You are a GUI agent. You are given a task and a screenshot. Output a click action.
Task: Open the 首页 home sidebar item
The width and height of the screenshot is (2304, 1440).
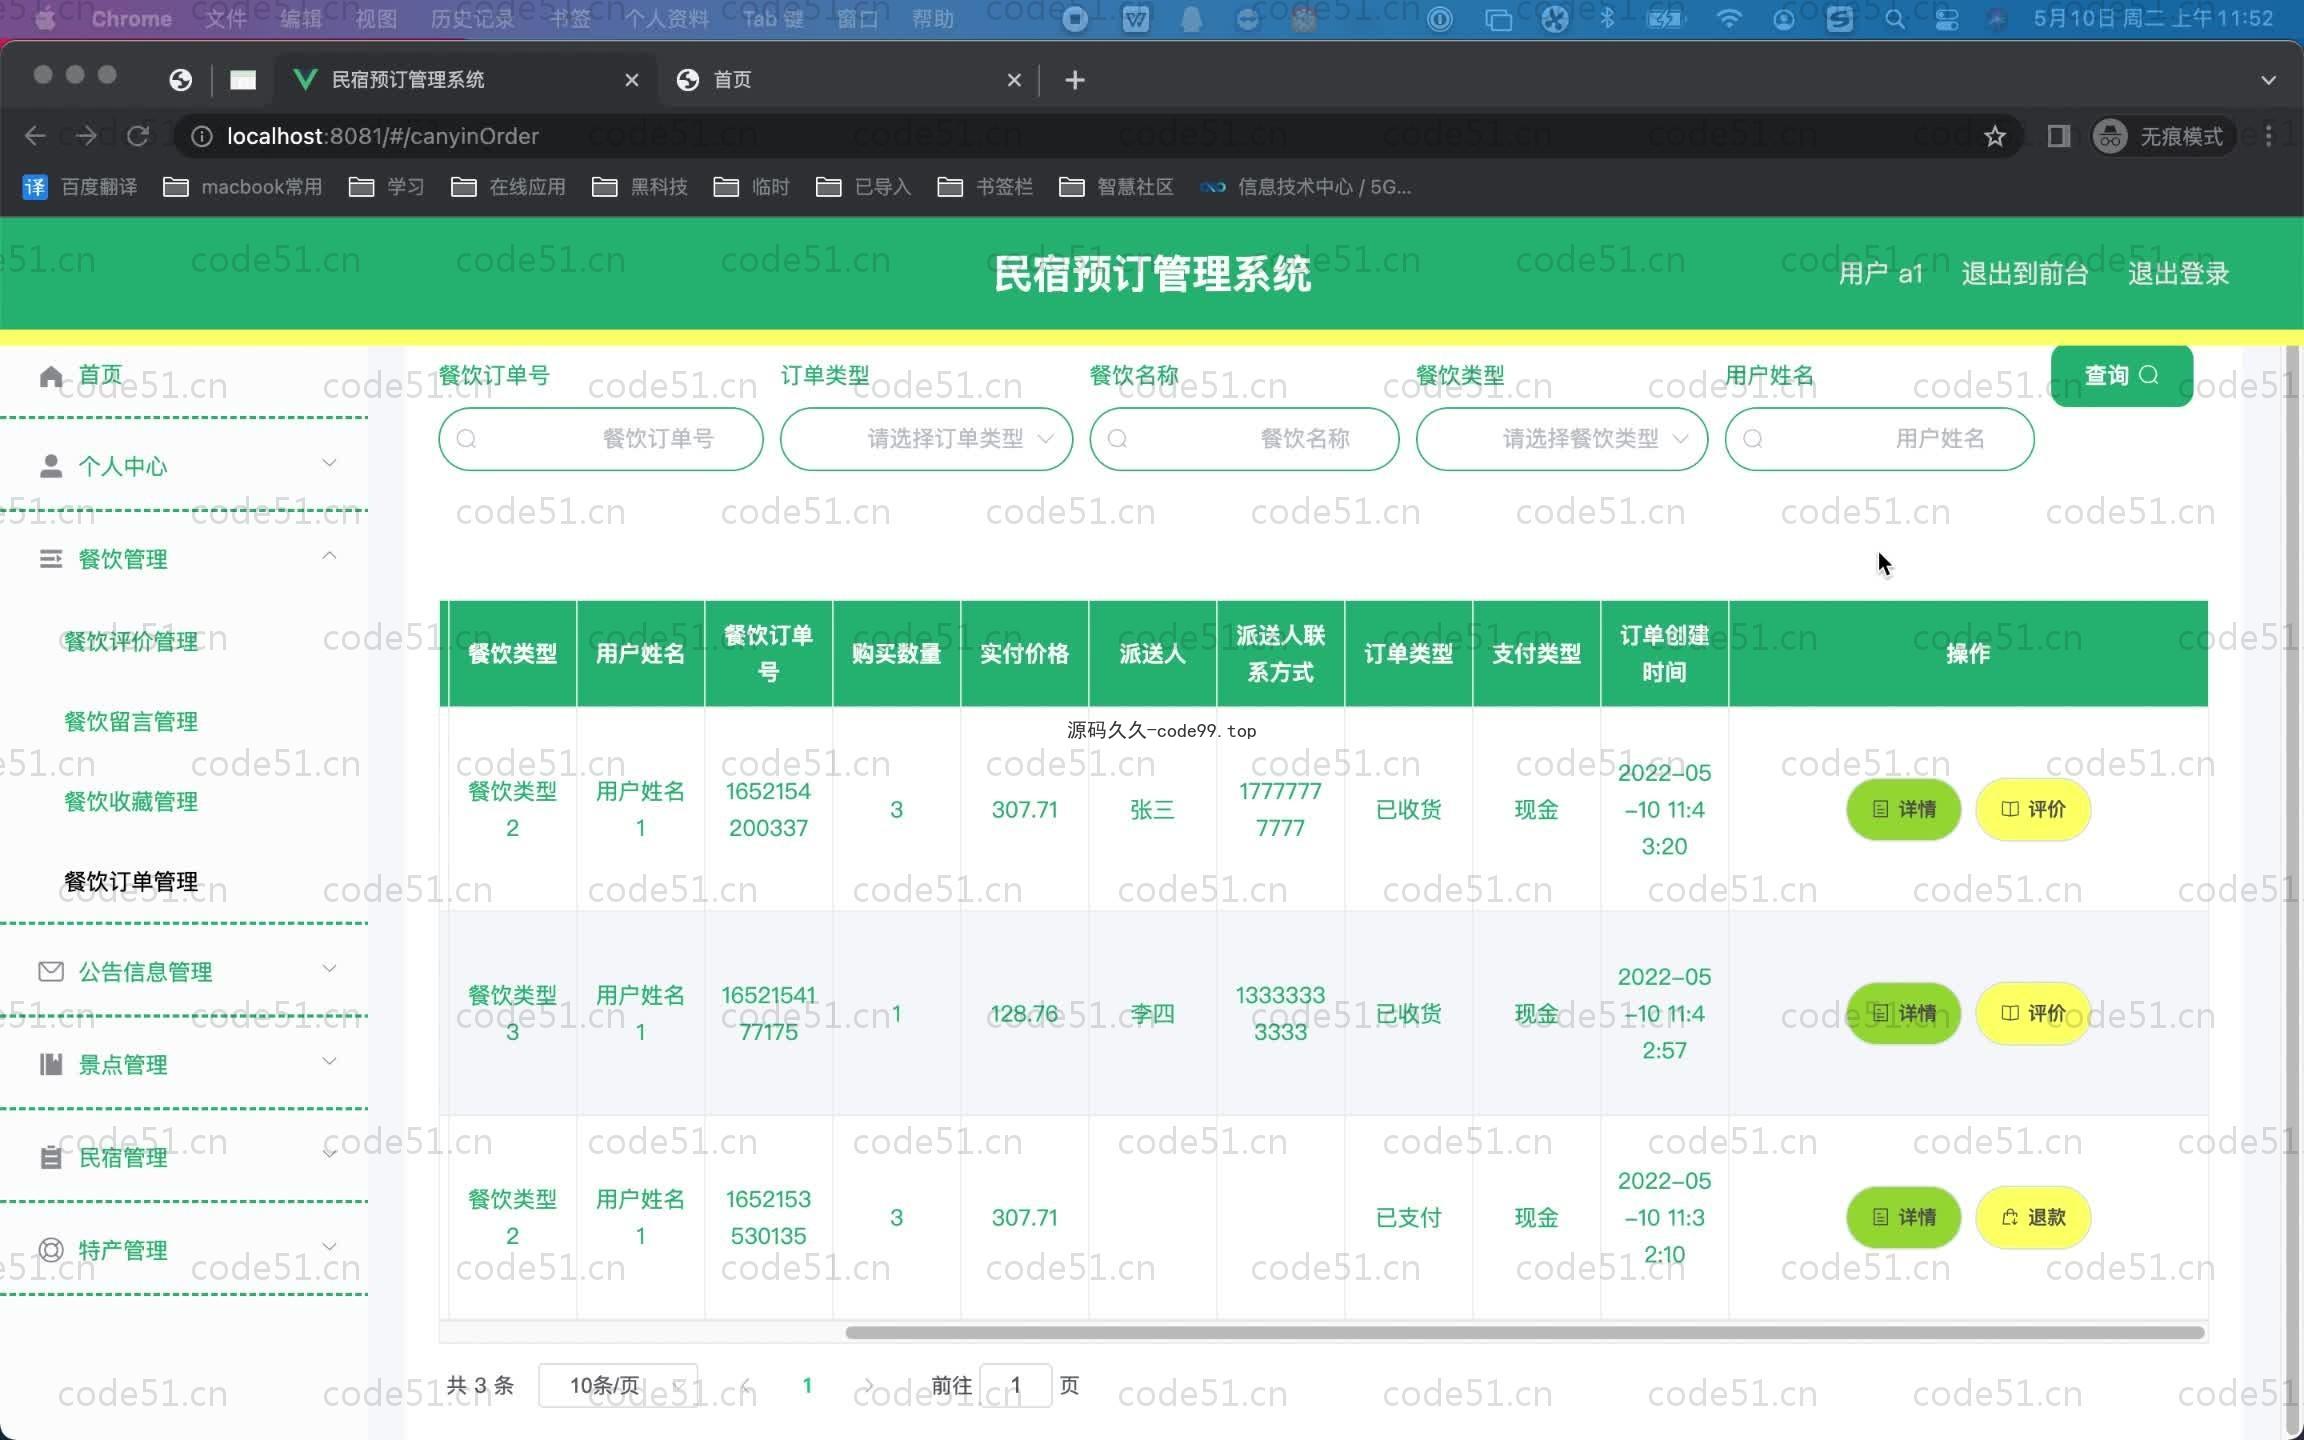point(100,375)
